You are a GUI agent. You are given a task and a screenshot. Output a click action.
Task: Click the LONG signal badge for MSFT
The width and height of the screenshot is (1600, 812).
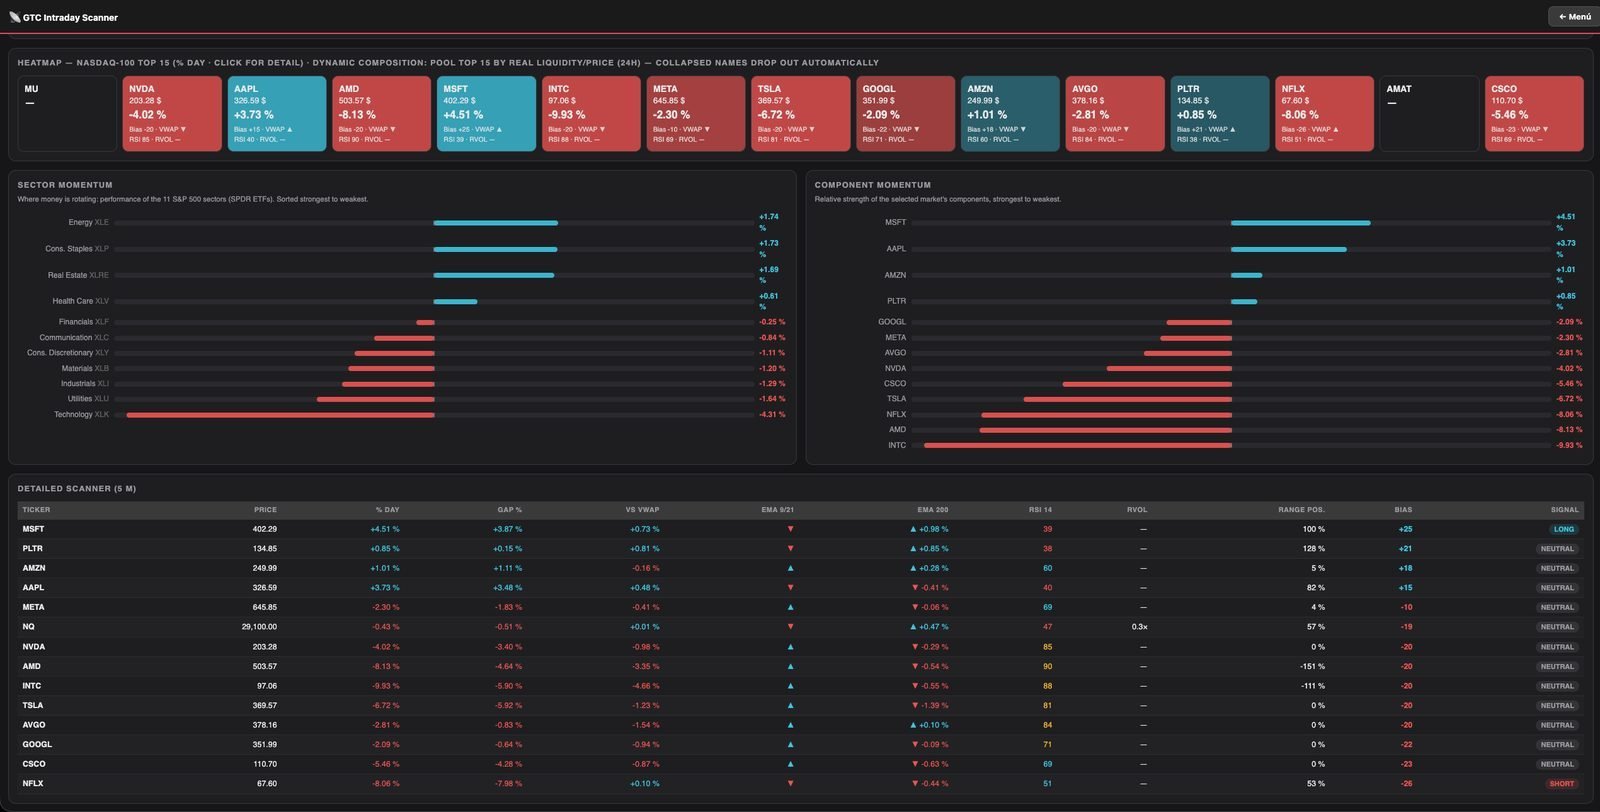pyautogui.click(x=1563, y=529)
